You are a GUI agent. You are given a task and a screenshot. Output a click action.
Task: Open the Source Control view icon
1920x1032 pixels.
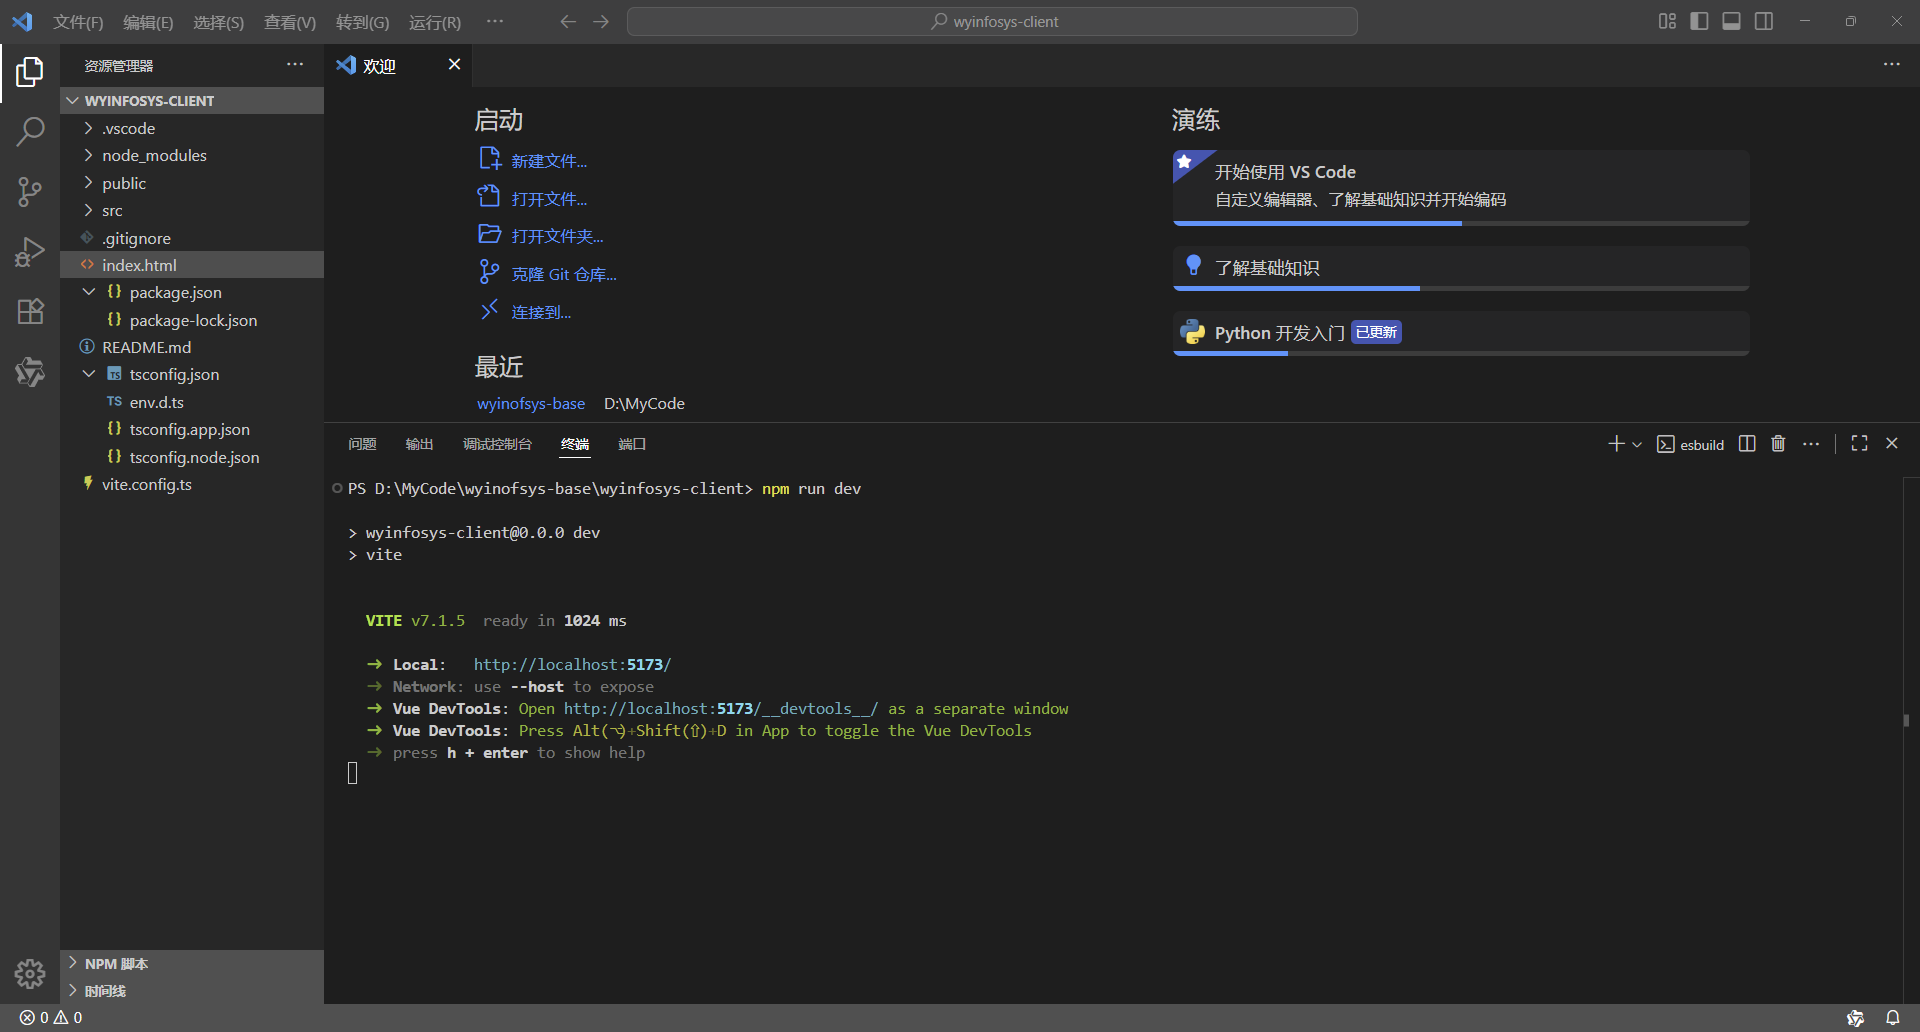point(30,191)
